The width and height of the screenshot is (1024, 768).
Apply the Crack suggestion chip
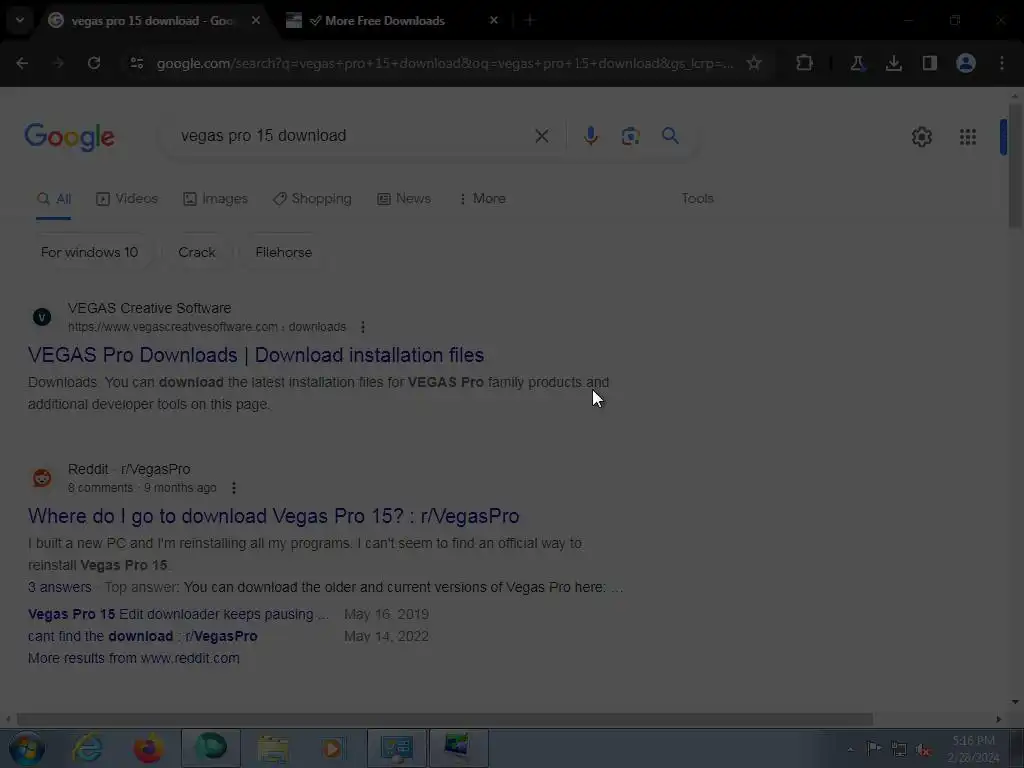coord(197,252)
